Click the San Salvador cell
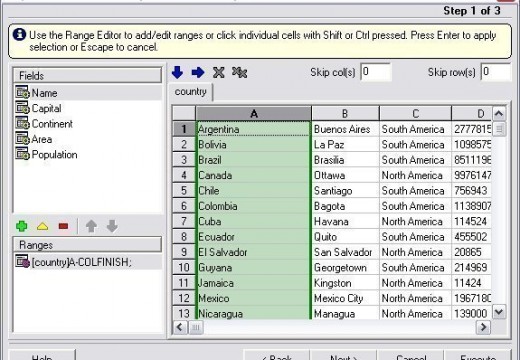 [x=345, y=252]
